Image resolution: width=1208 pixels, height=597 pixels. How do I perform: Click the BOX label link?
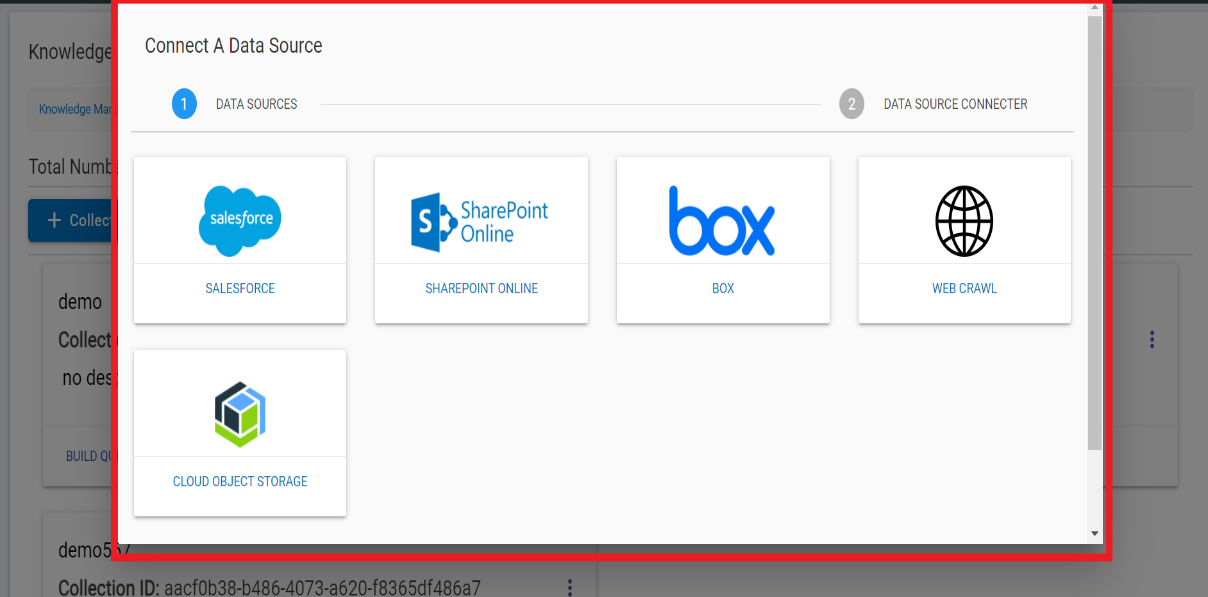coord(723,288)
